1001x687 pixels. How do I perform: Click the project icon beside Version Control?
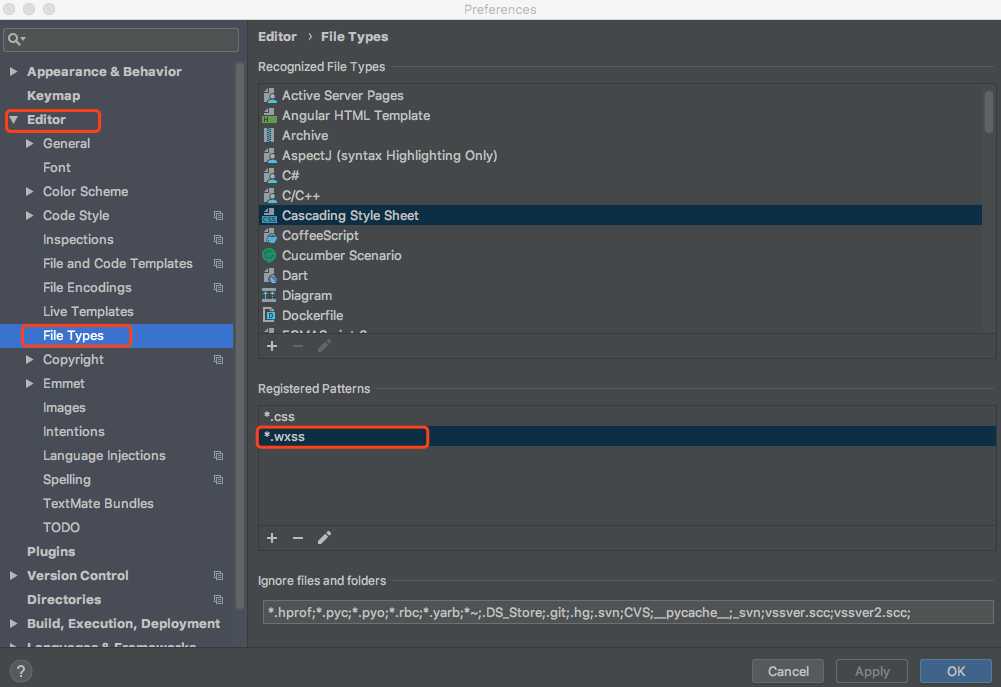[218, 576]
